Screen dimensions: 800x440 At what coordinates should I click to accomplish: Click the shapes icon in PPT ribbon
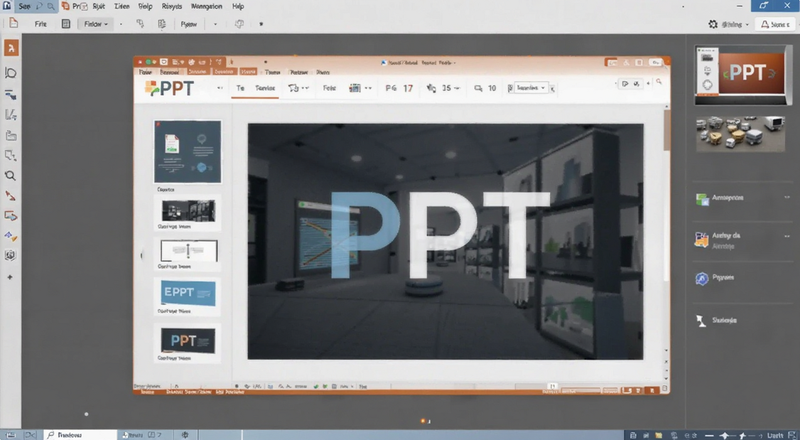pos(293,88)
